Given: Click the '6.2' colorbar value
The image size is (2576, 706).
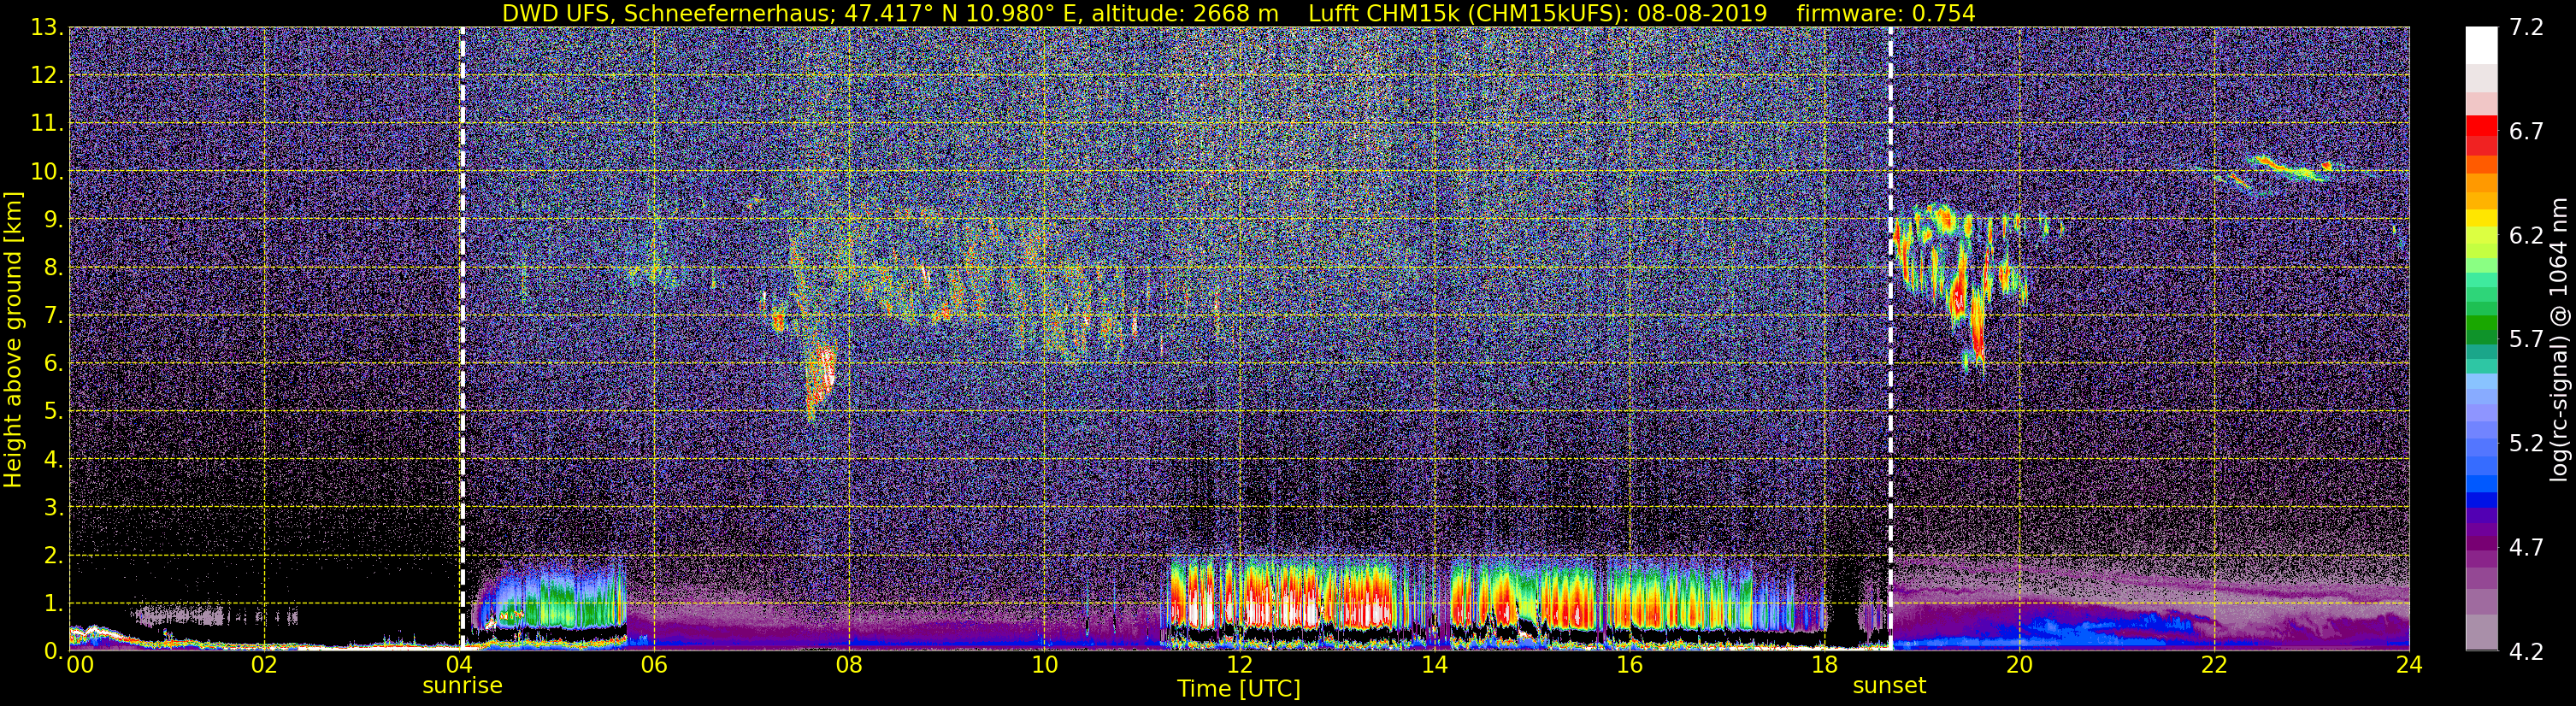Looking at the screenshot, I should tap(2526, 236).
